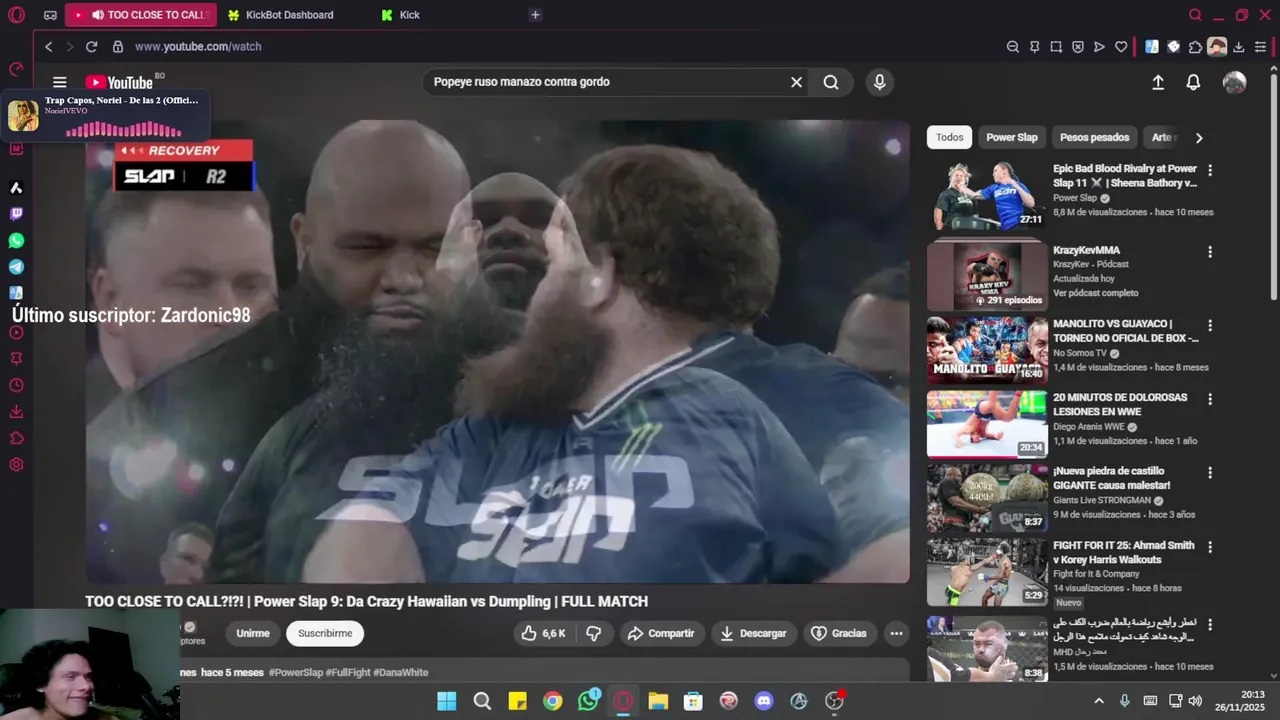Open MANOLITO VS GUAYACO video thumbnail

click(x=985, y=350)
